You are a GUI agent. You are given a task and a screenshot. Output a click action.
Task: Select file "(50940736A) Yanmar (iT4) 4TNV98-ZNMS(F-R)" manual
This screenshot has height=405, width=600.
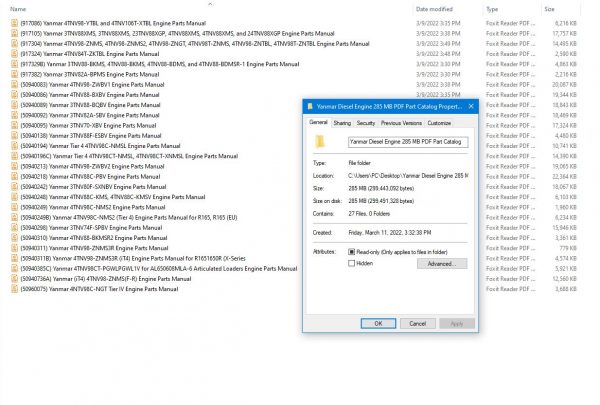coord(106,279)
